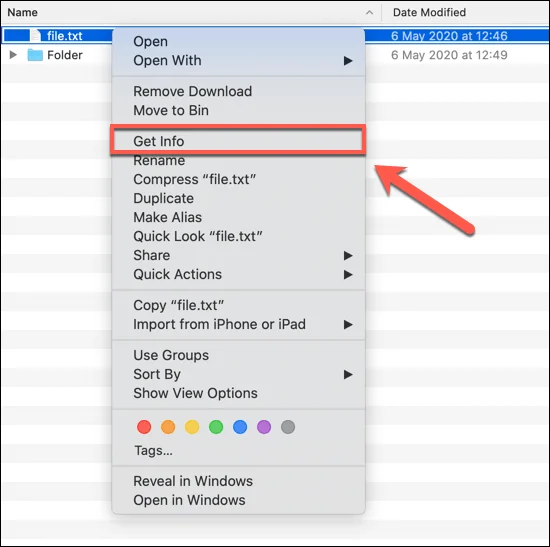The height and width of the screenshot is (547, 550).
Task: Expand the Folder disclosure triangle
Action: pos(13,55)
